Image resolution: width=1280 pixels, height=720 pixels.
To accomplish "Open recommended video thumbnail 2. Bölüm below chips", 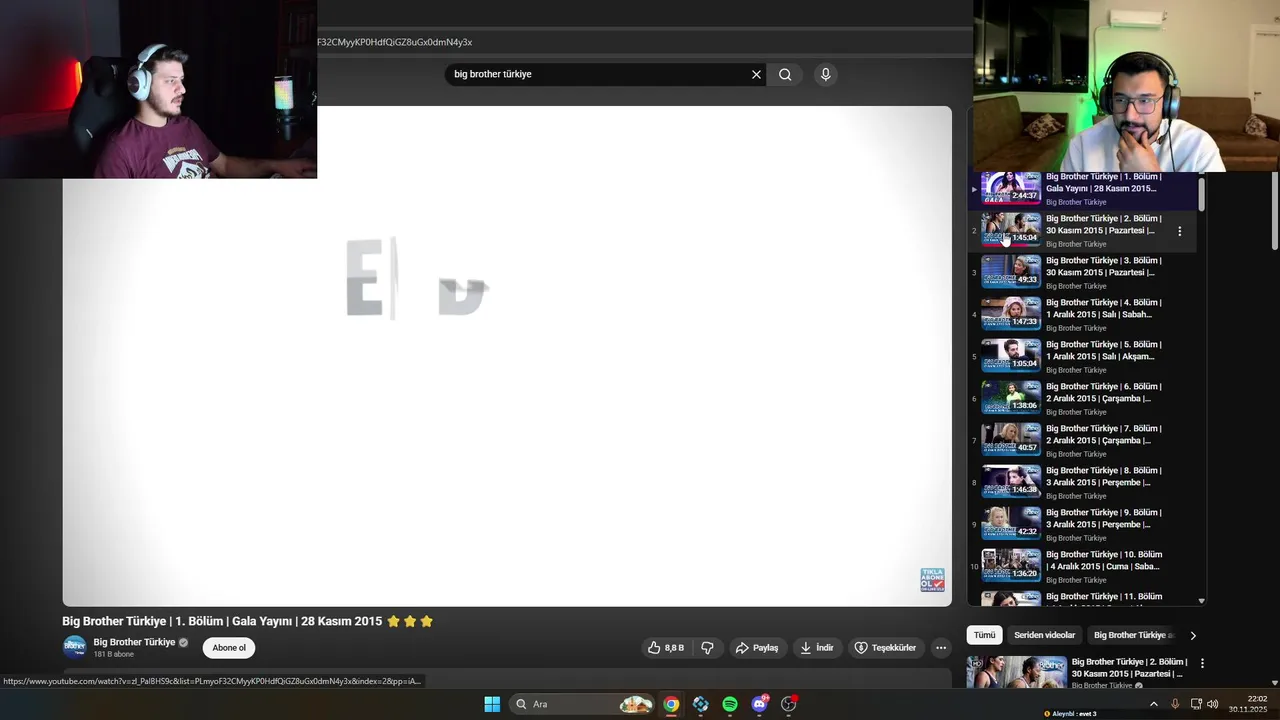I will (1016, 672).
